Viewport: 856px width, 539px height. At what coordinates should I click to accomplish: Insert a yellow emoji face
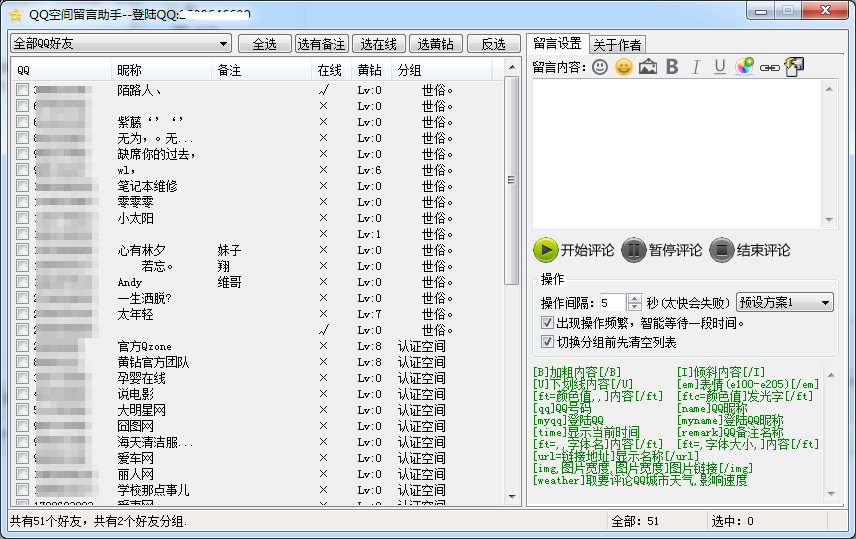(623, 67)
